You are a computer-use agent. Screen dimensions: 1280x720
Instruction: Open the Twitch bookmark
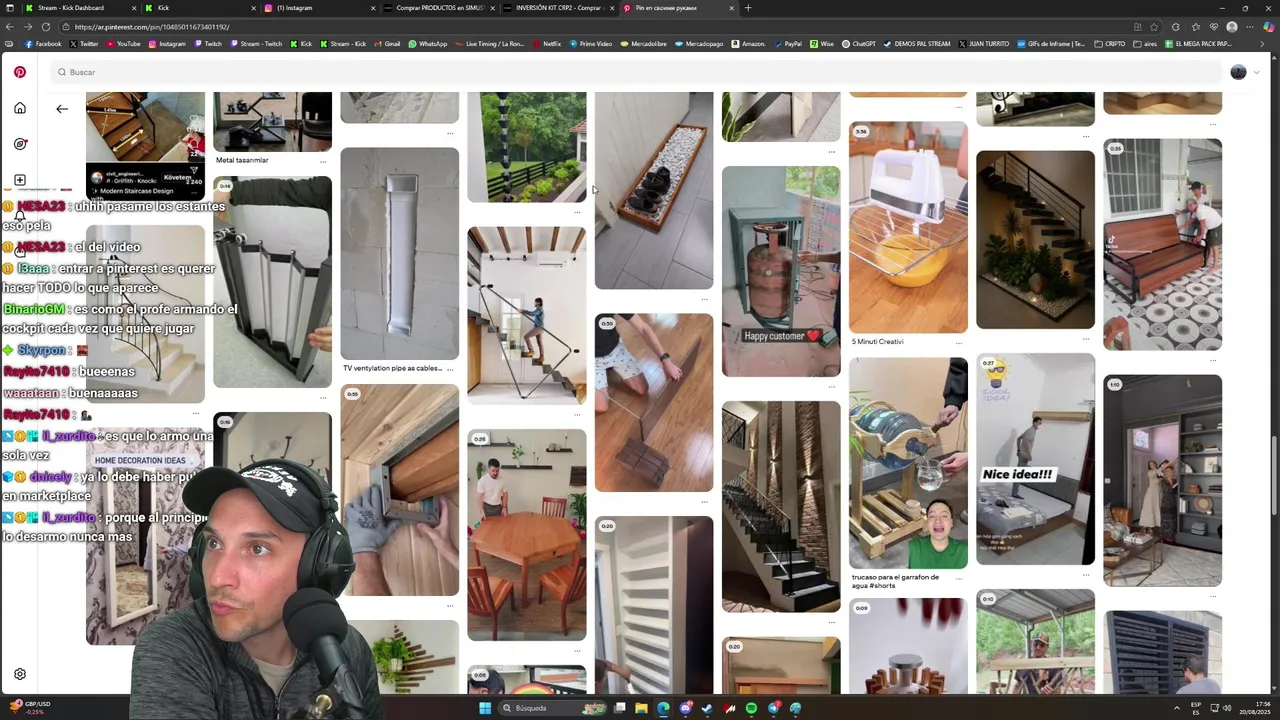coord(208,44)
